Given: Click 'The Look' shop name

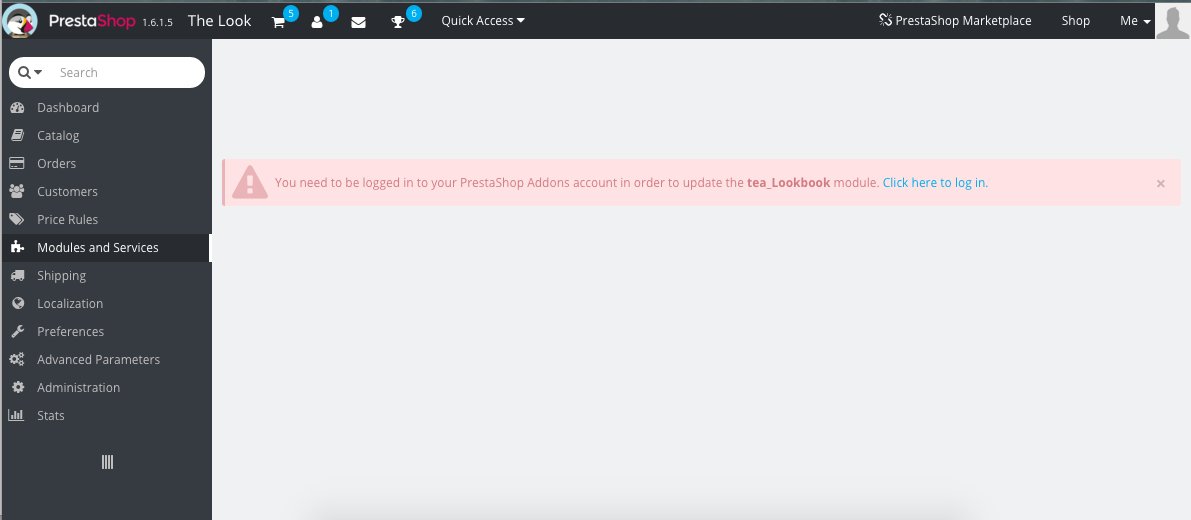Looking at the screenshot, I should [220, 20].
